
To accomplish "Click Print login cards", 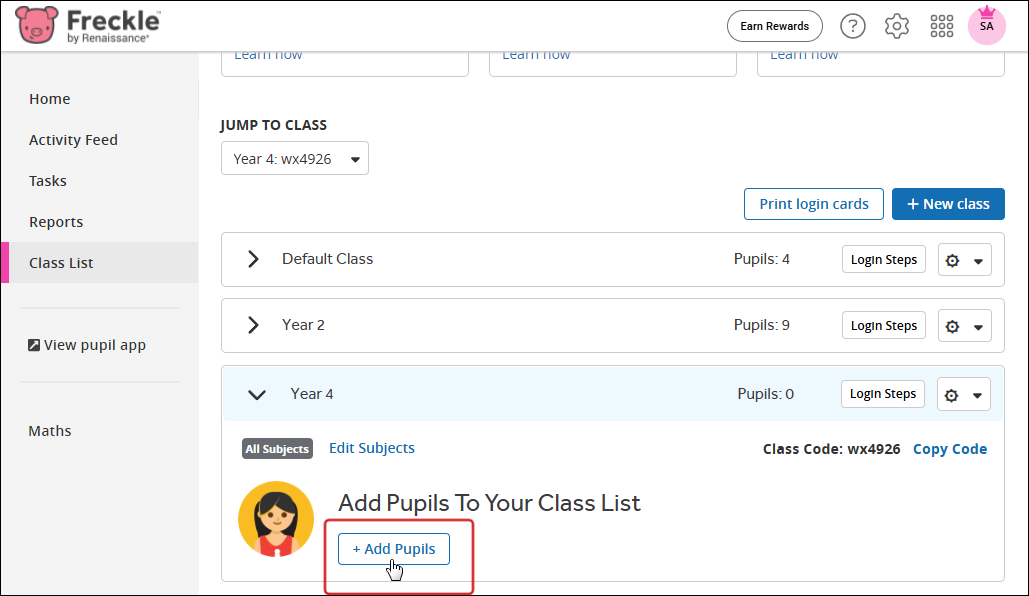I will point(814,204).
